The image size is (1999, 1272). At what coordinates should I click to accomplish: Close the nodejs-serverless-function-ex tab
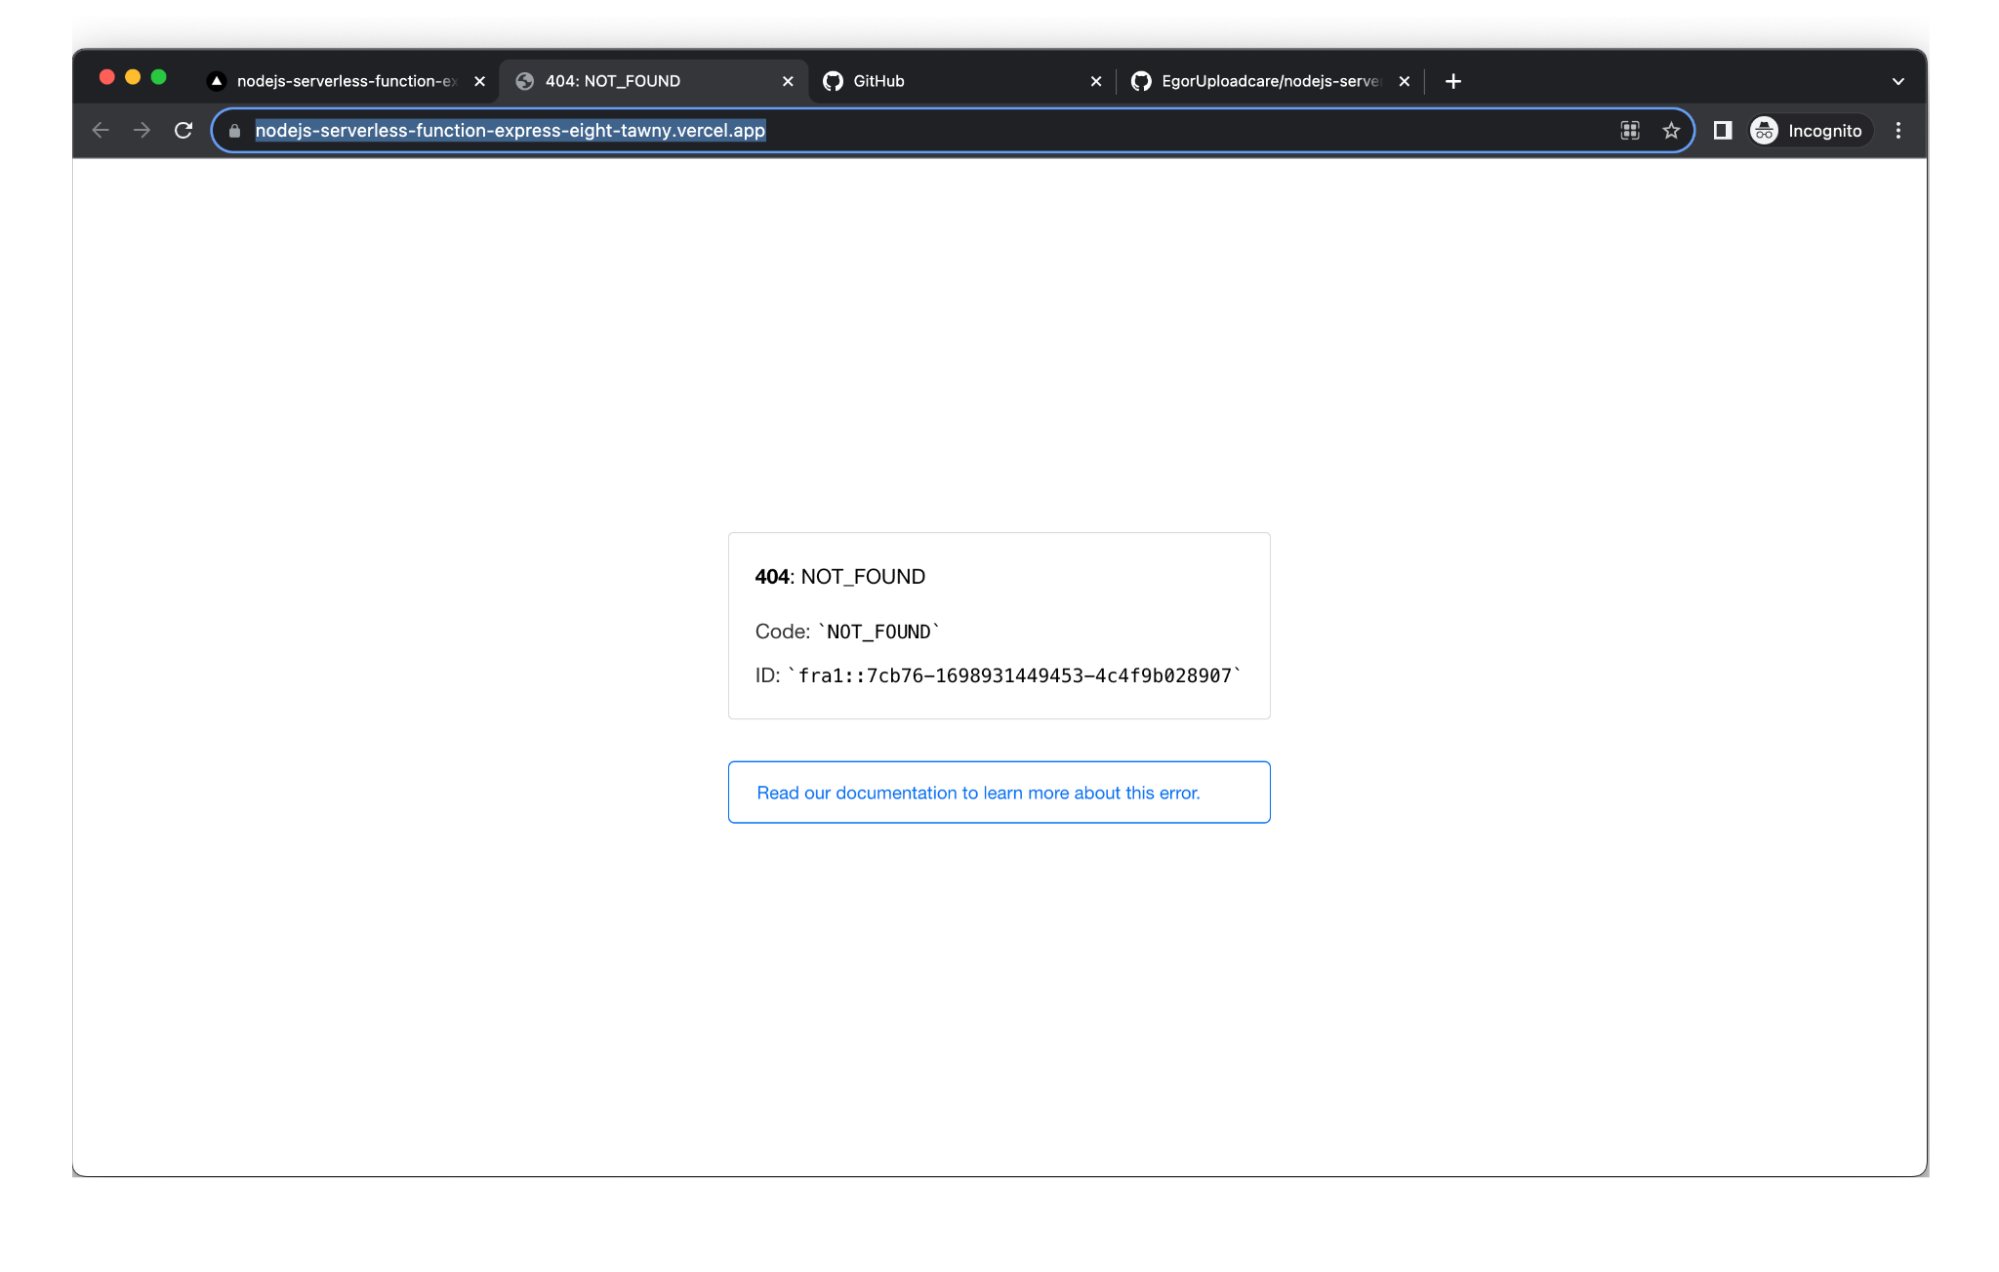[x=480, y=81]
